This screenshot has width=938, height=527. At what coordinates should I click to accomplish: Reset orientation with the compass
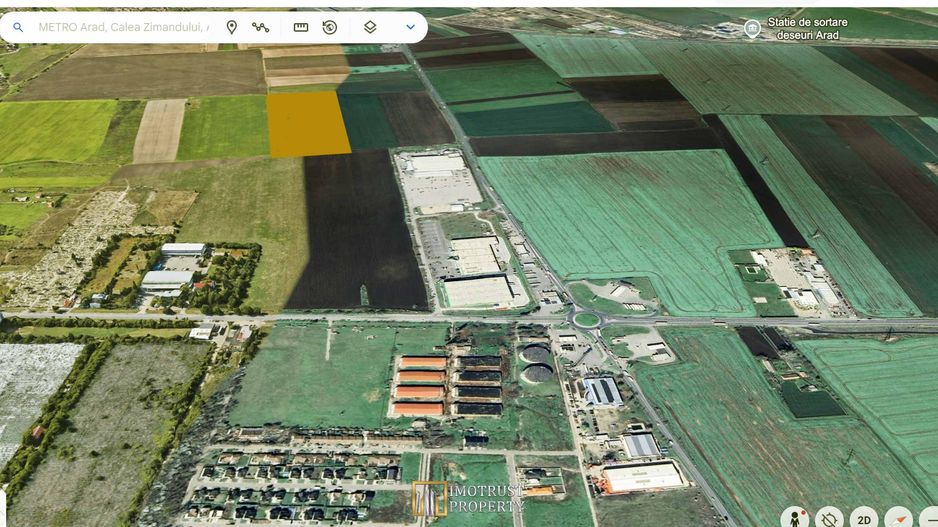[x=899, y=519]
